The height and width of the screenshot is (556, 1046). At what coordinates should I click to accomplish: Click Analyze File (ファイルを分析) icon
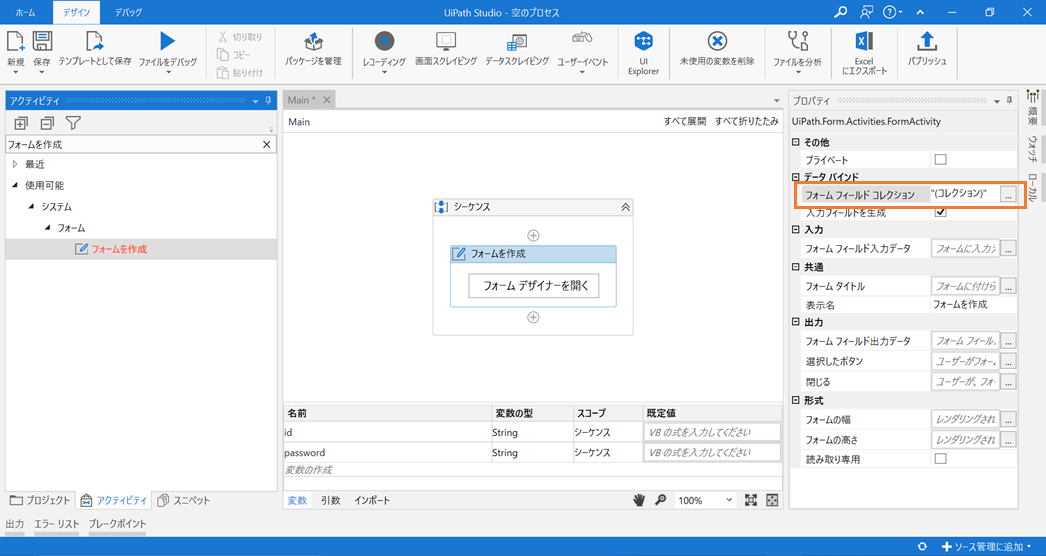coord(797,41)
